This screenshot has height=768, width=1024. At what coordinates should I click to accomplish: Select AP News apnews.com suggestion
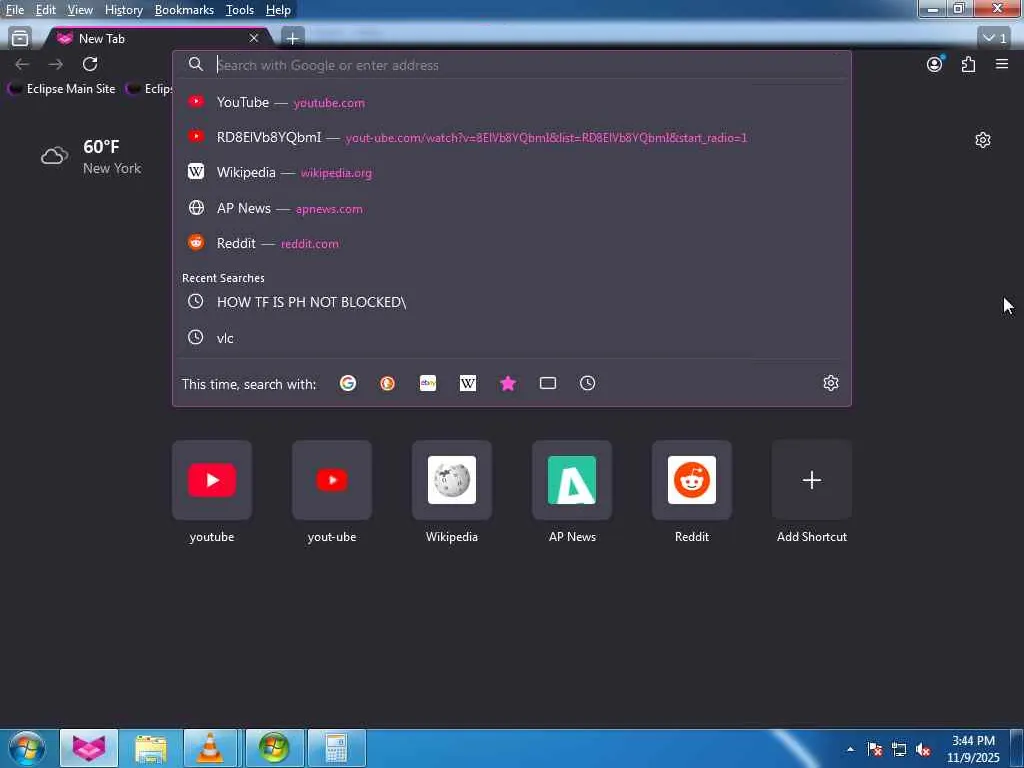pos(511,208)
